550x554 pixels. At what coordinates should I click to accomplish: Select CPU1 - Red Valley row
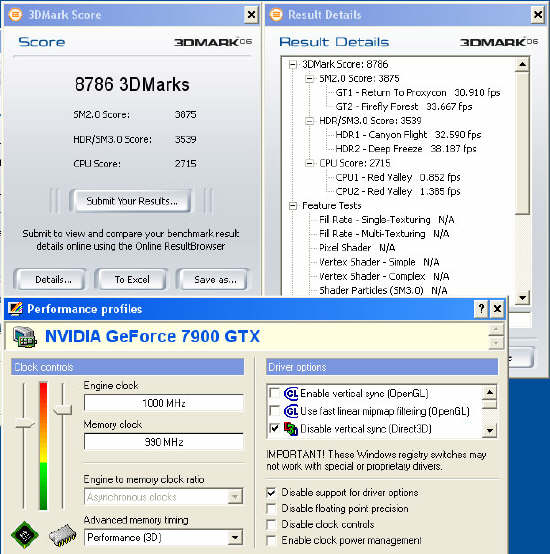tap(398, 177)
